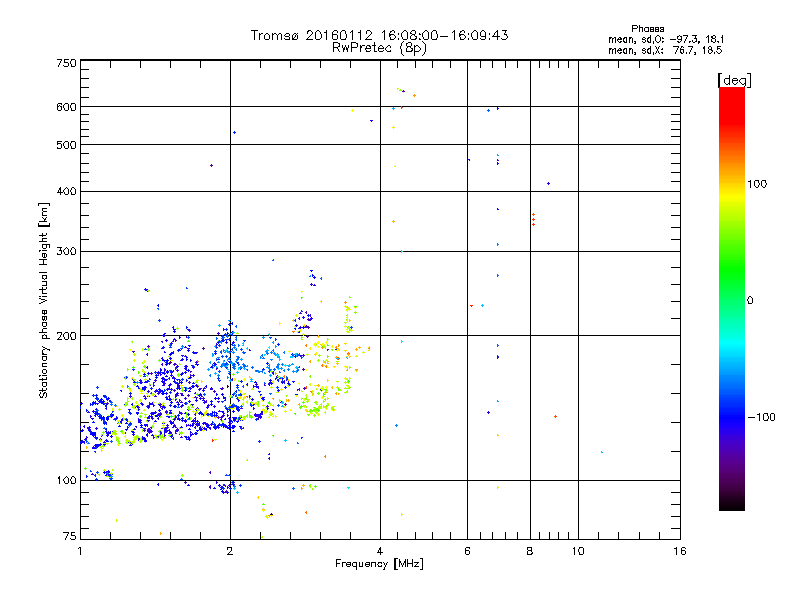Click the x-axis tick label "6"
The image size is (800, 600).
click(467, 551)
